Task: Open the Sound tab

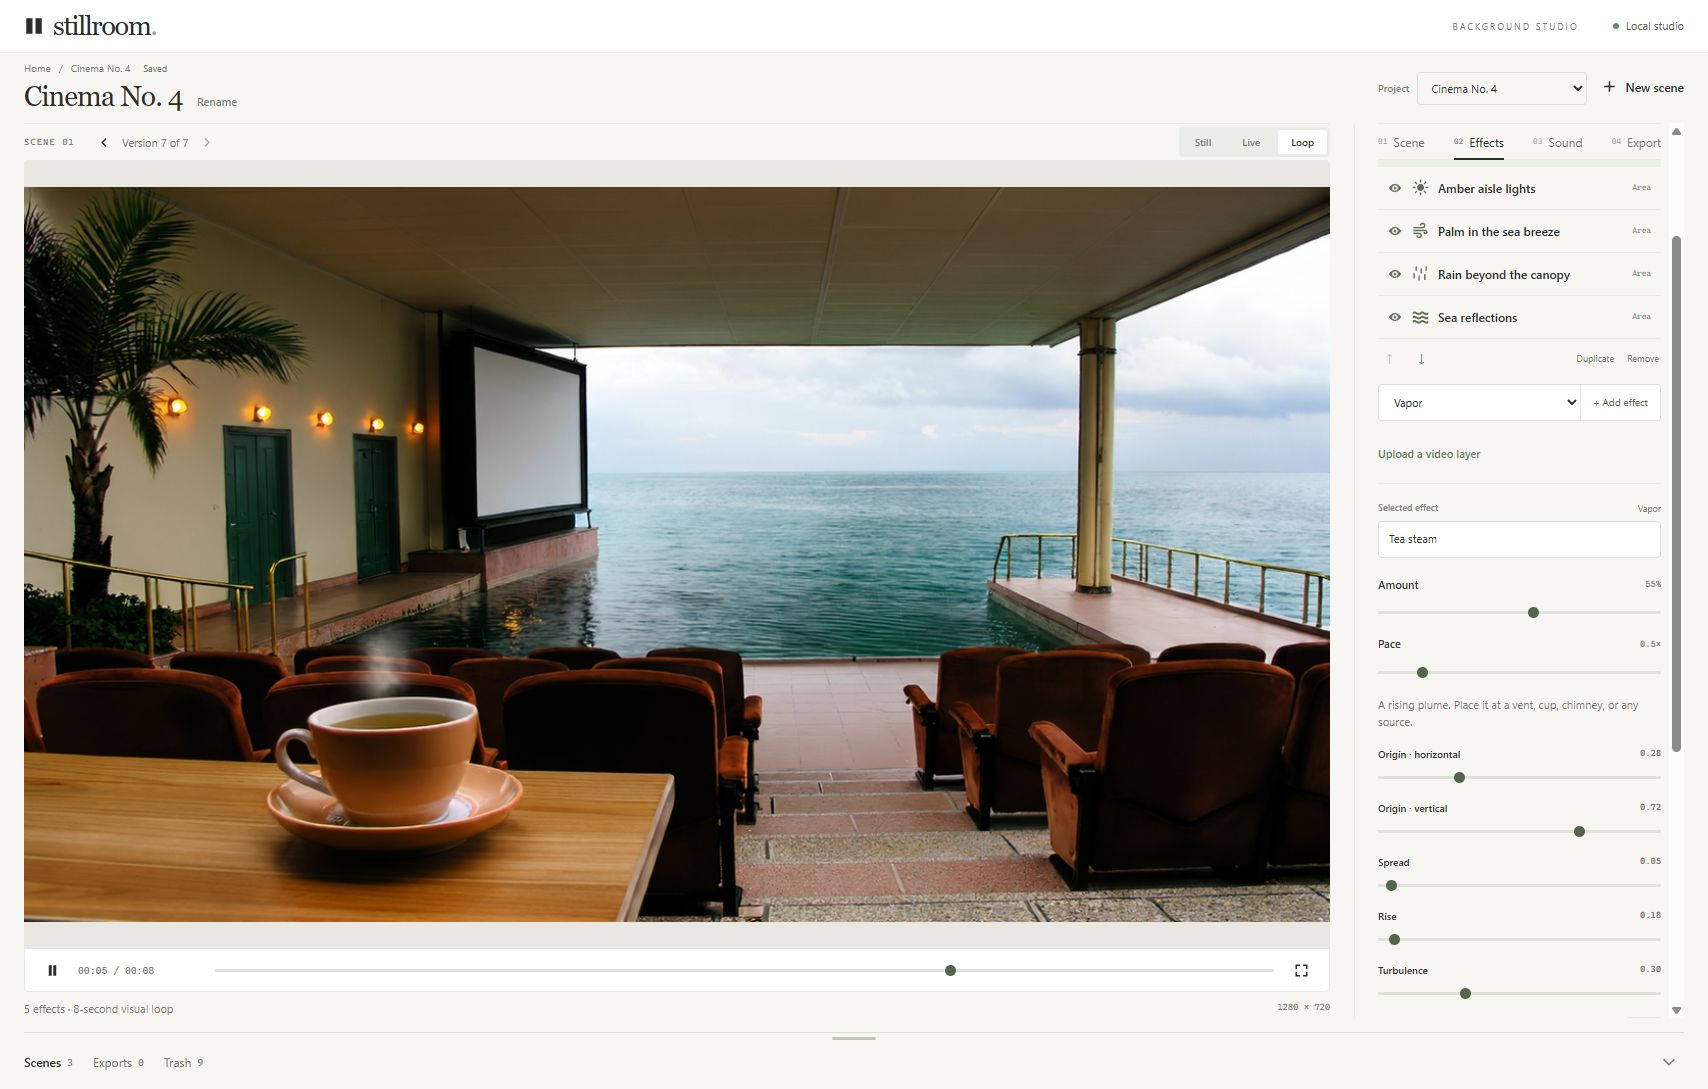Action: point(1557,143)
